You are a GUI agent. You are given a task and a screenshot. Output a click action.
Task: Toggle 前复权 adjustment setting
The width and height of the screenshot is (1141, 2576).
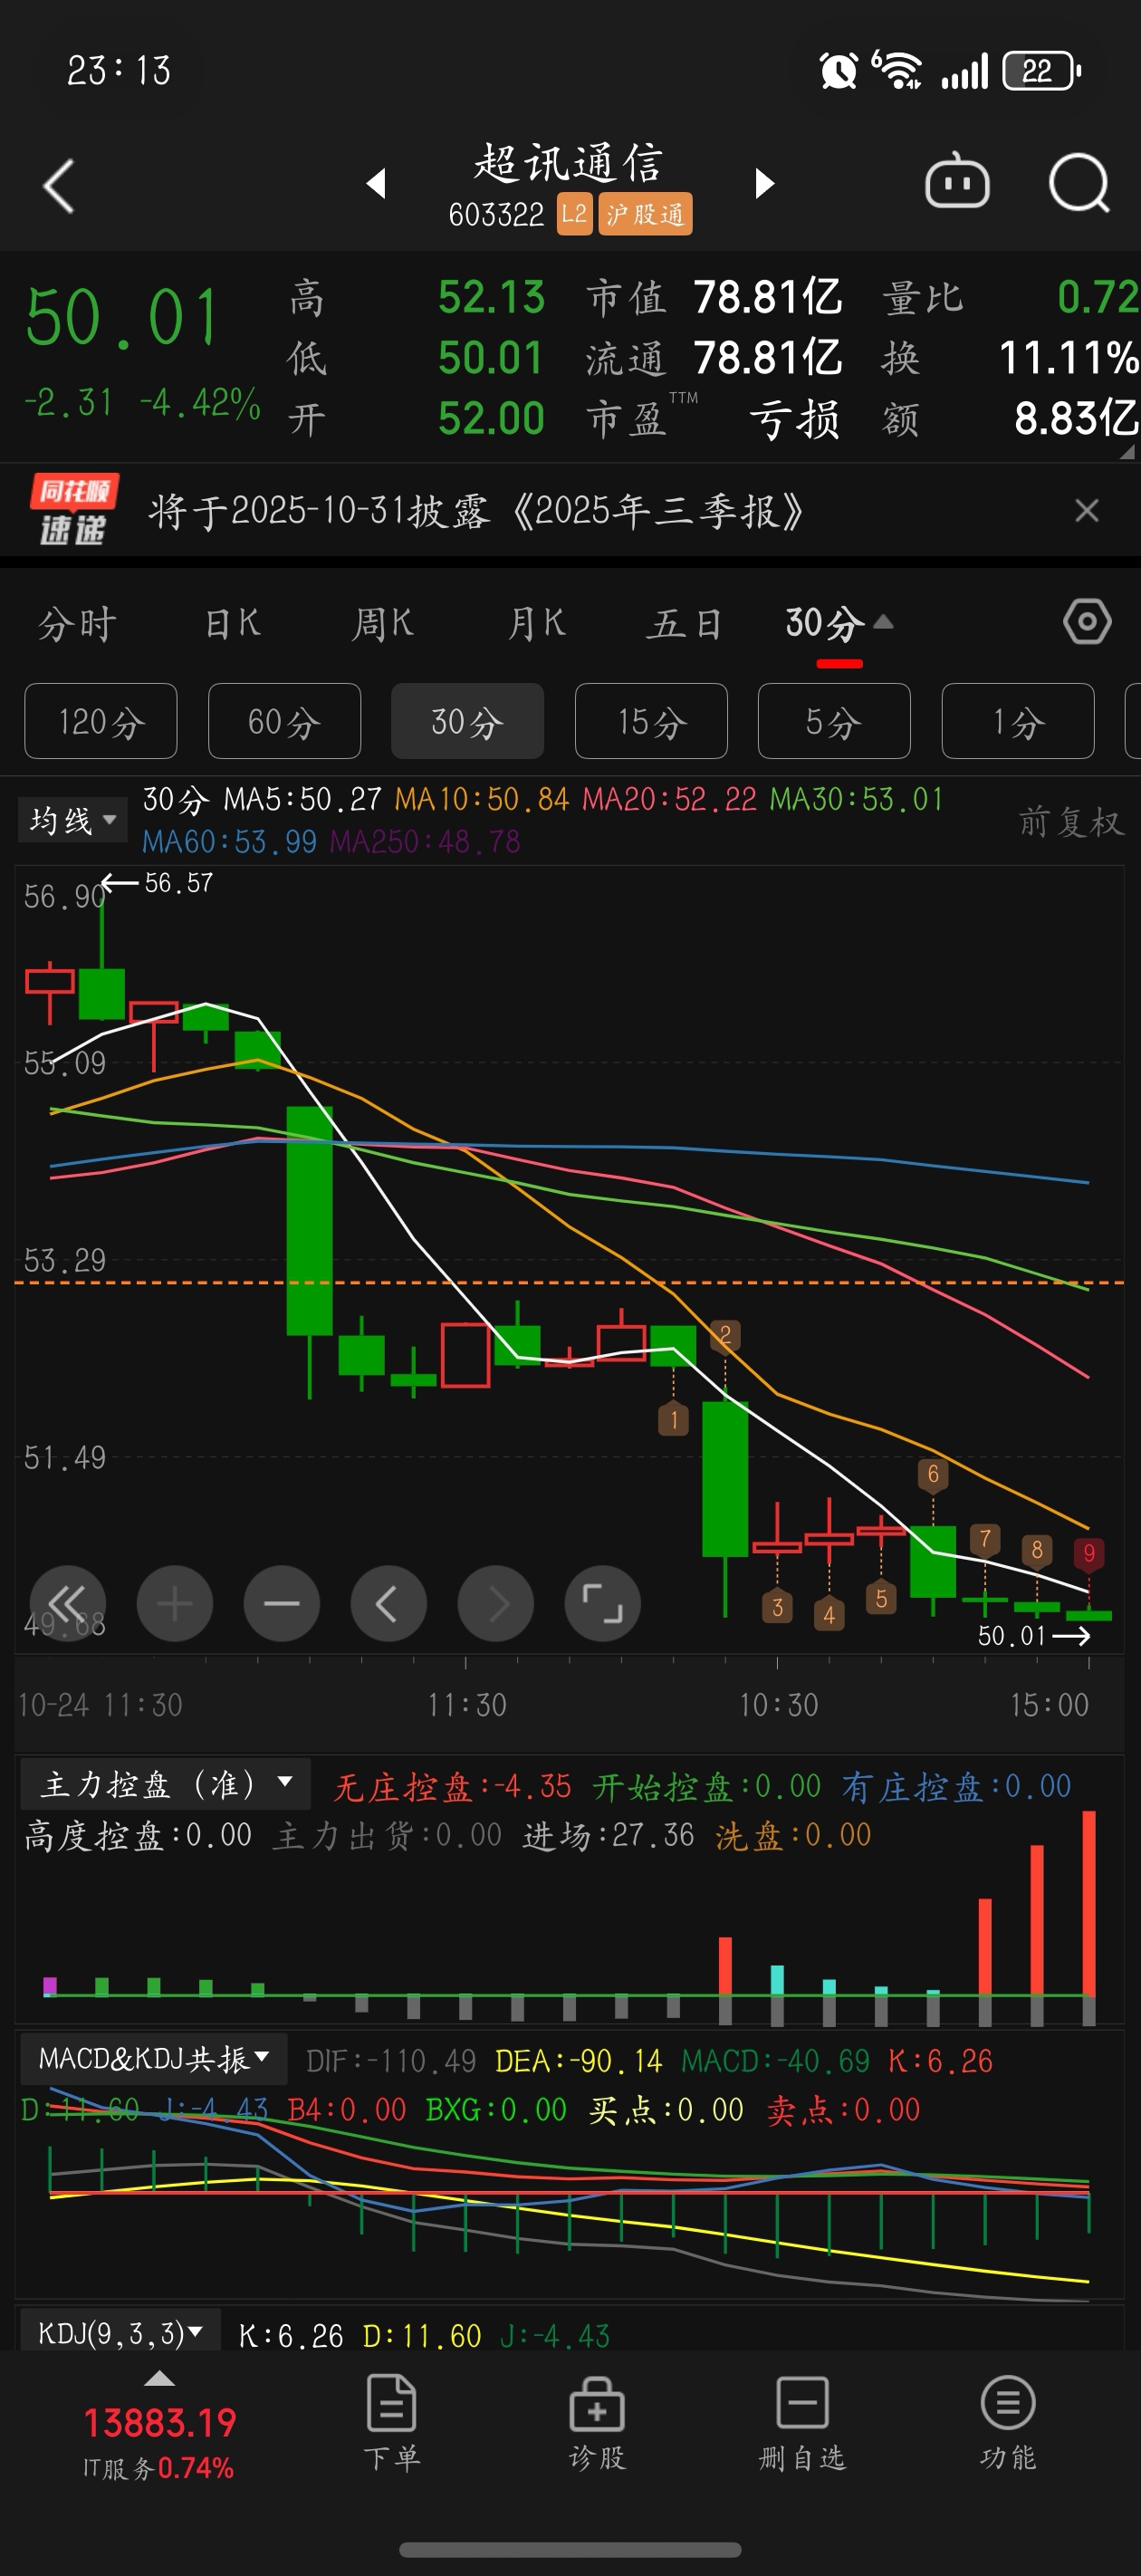(x=1071, y=822)
